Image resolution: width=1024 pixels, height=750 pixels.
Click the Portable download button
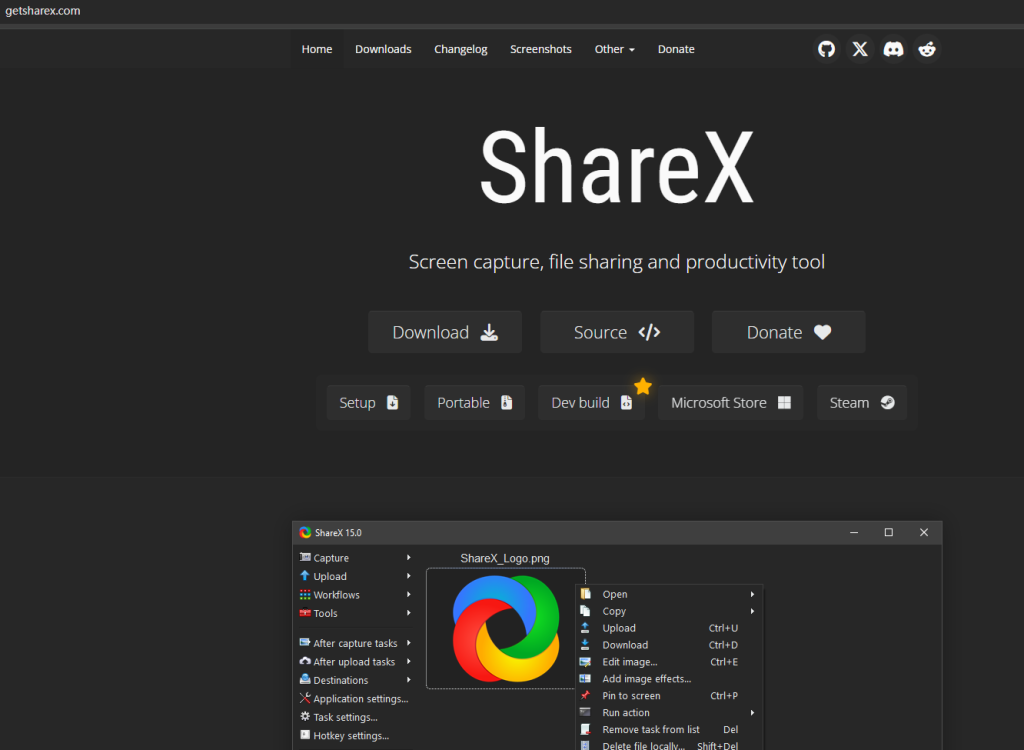point(475,402)
